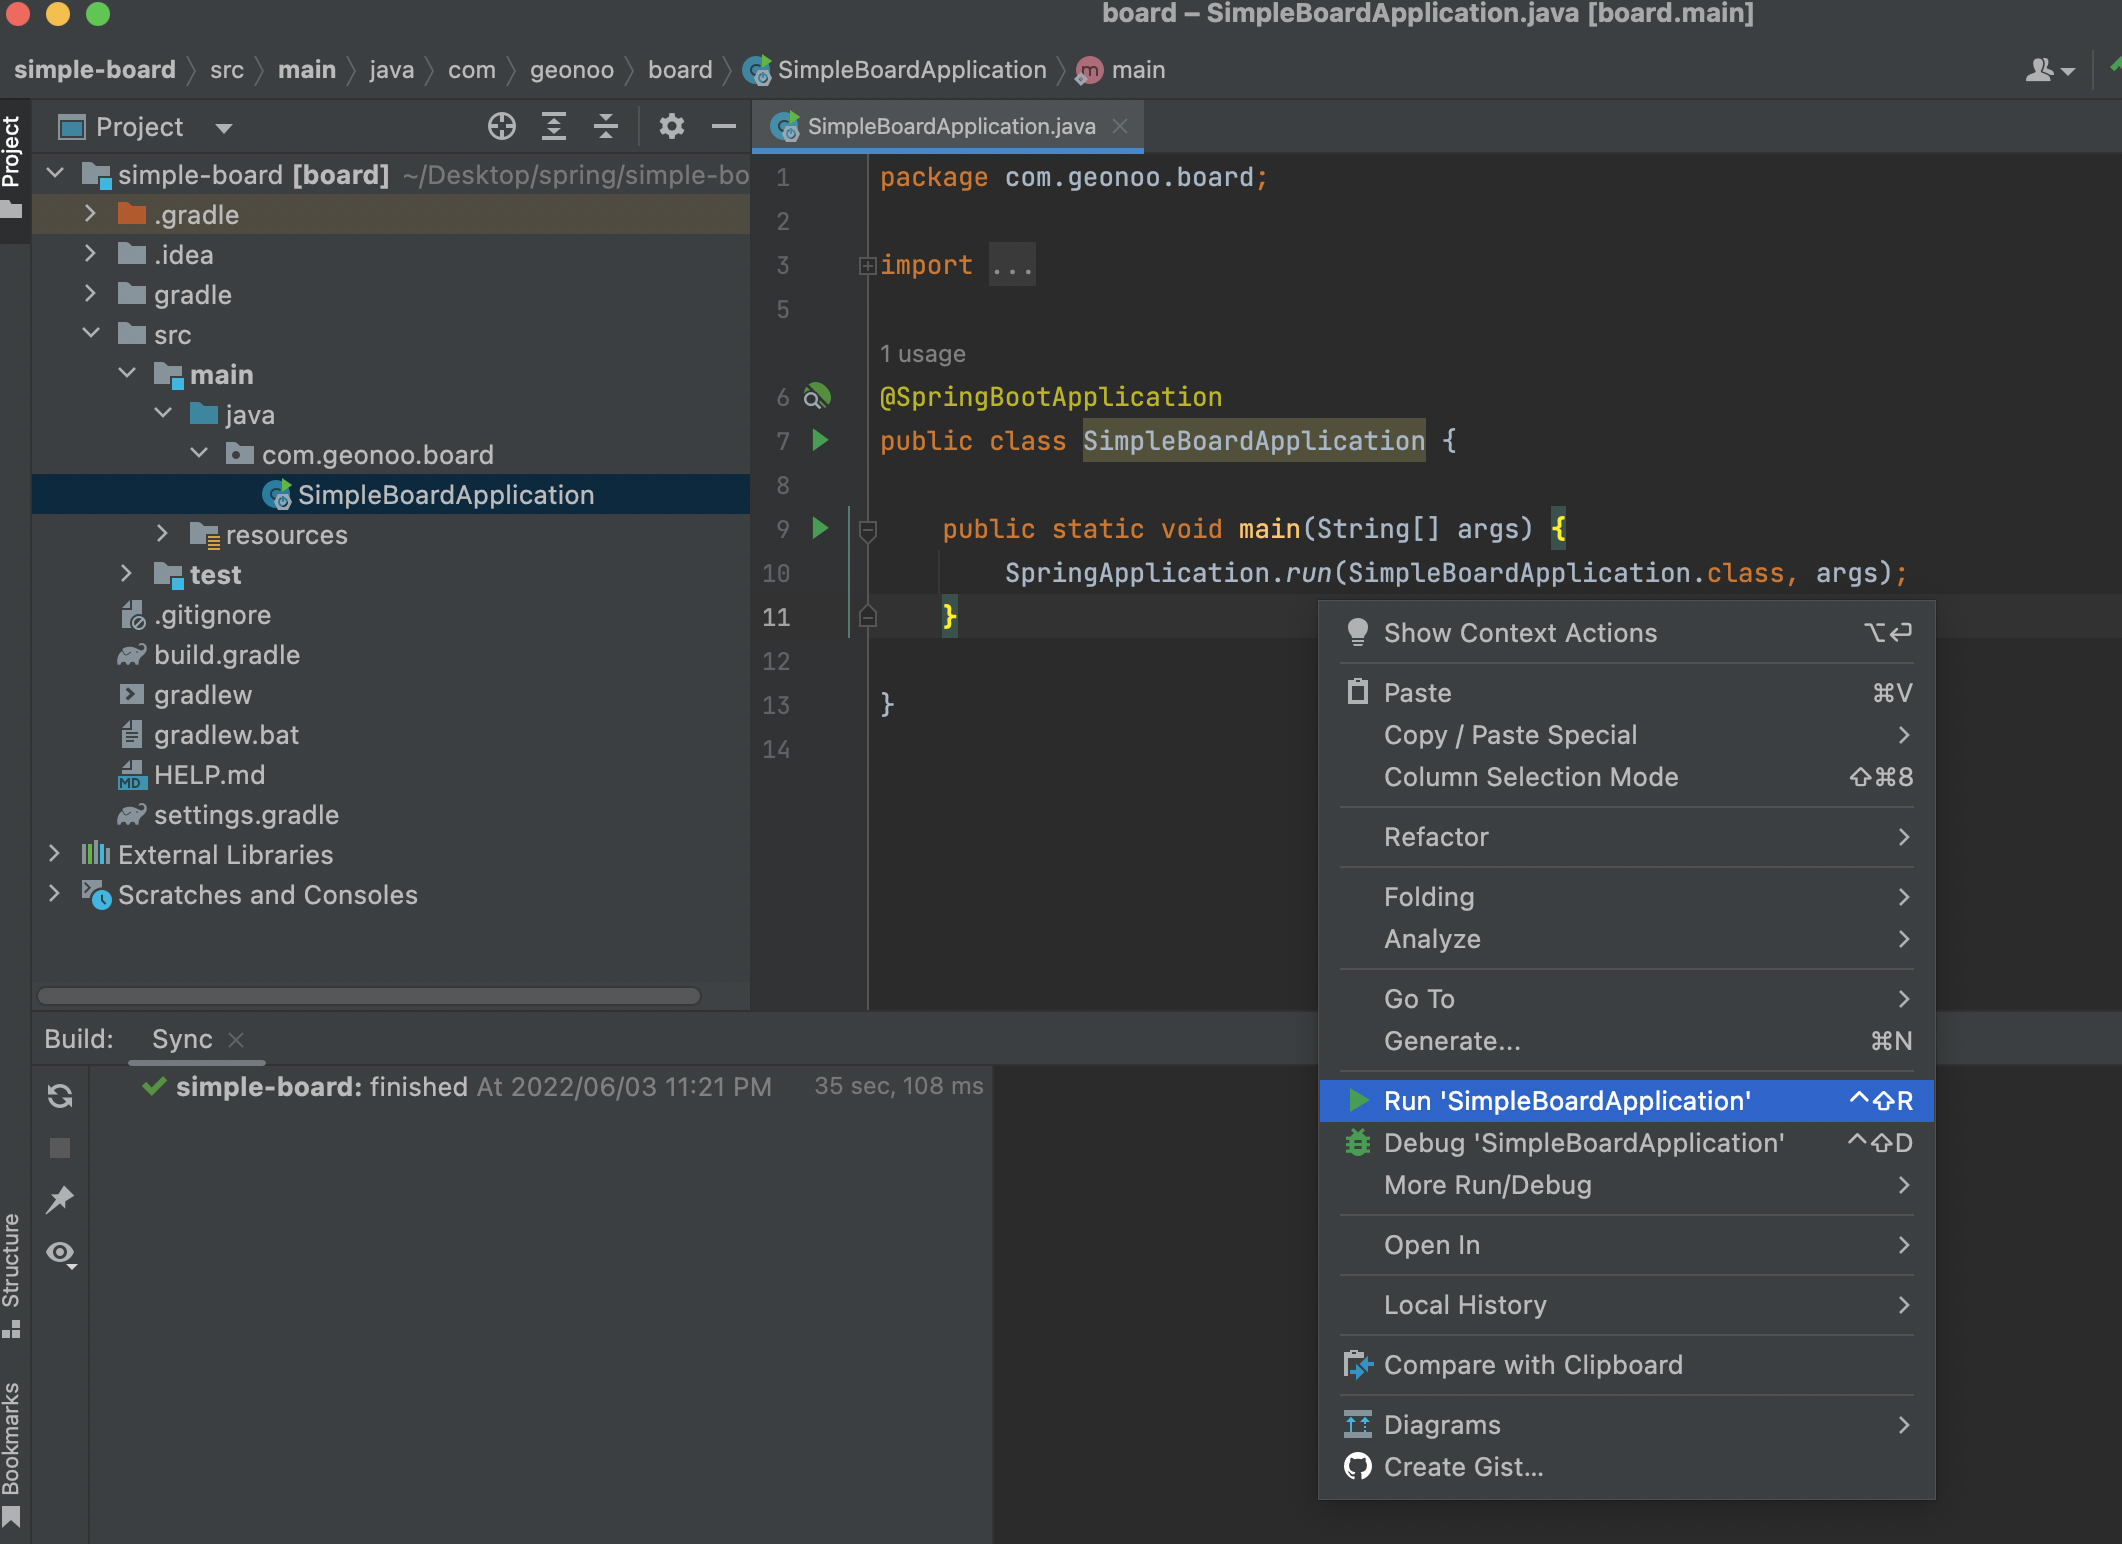Image resolution: width=2122 pixels, height=1544 pixels.
Task: Expand the resources folder
Action: [x=163, y=535]
